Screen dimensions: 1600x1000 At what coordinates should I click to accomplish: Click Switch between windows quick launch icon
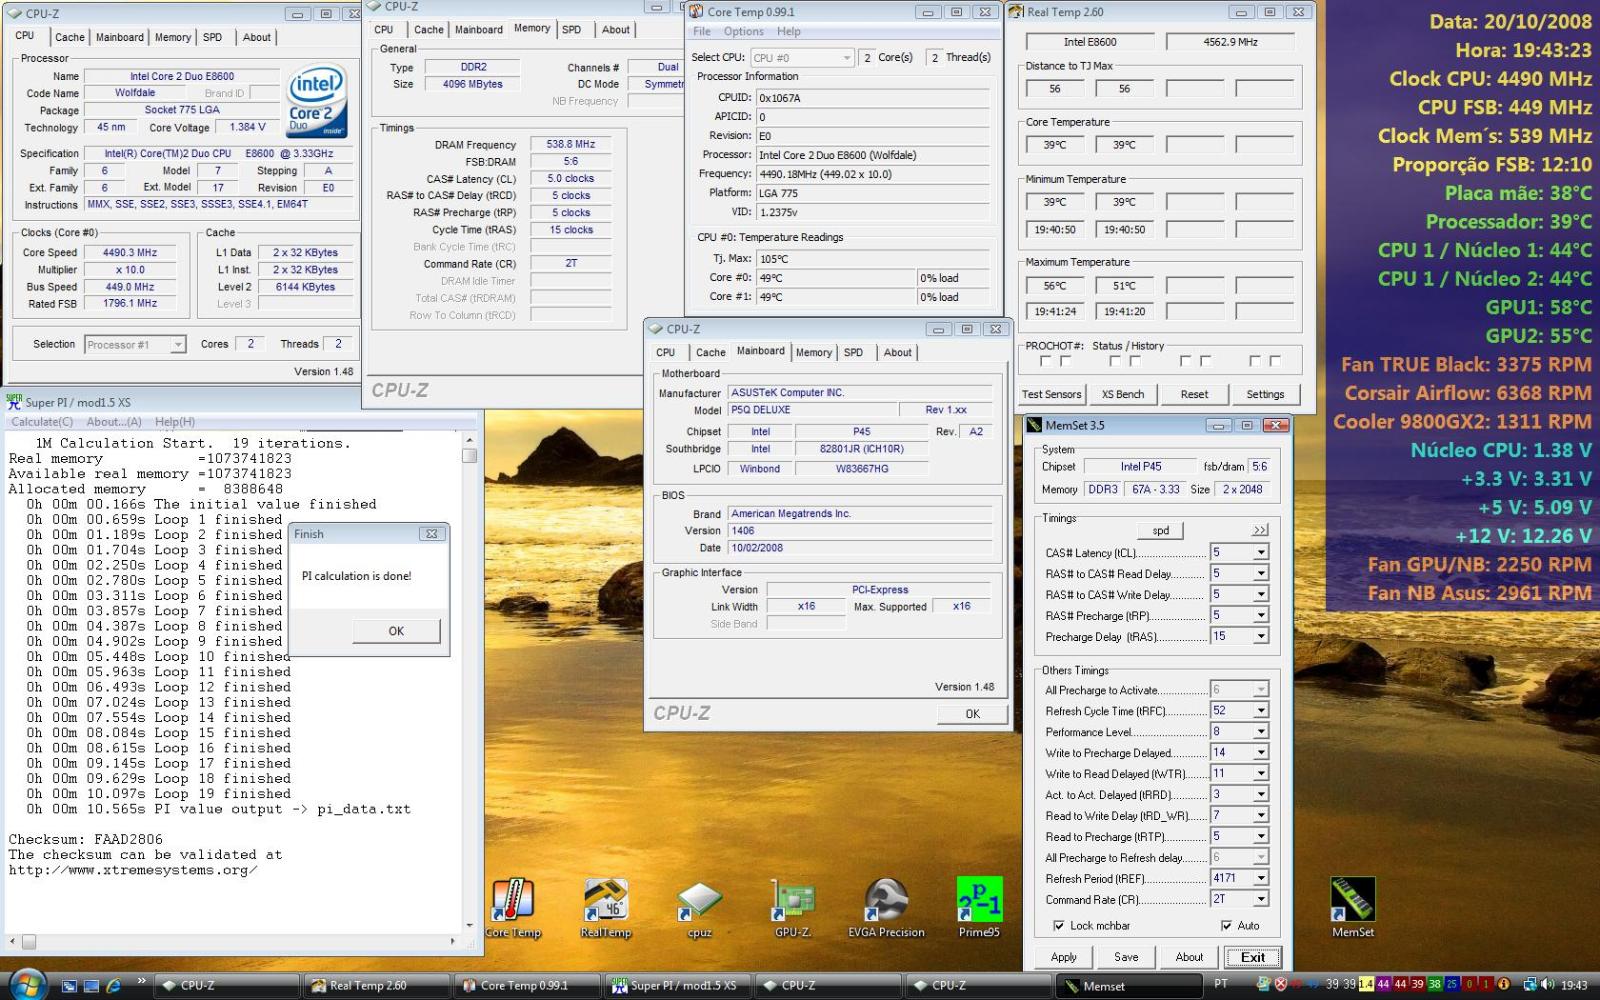69,986
